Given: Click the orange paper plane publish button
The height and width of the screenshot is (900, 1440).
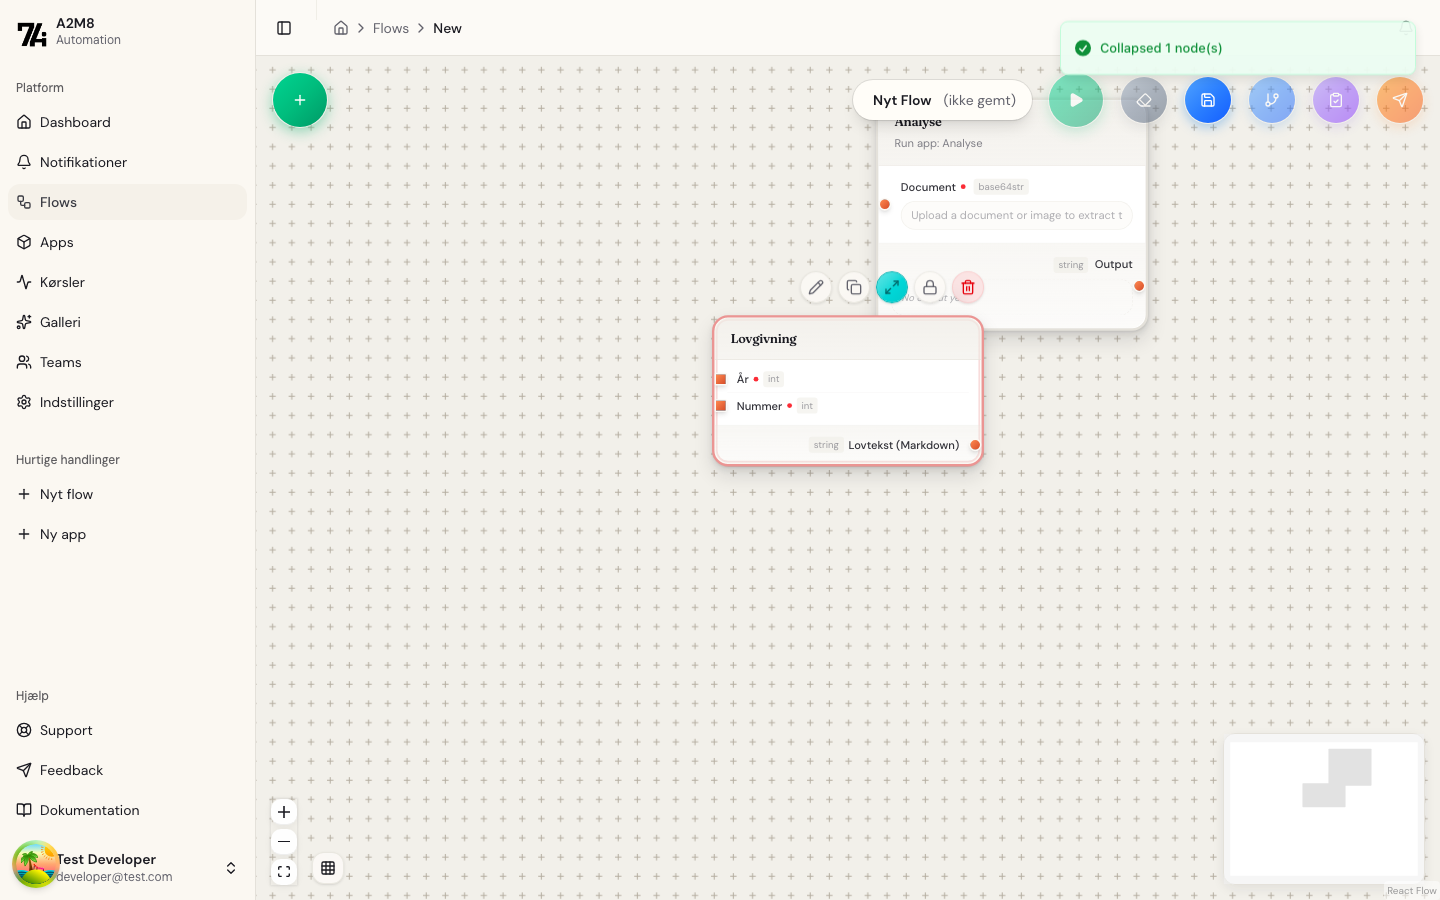Looking at the screenshot, I should (x=1399, y=100).
